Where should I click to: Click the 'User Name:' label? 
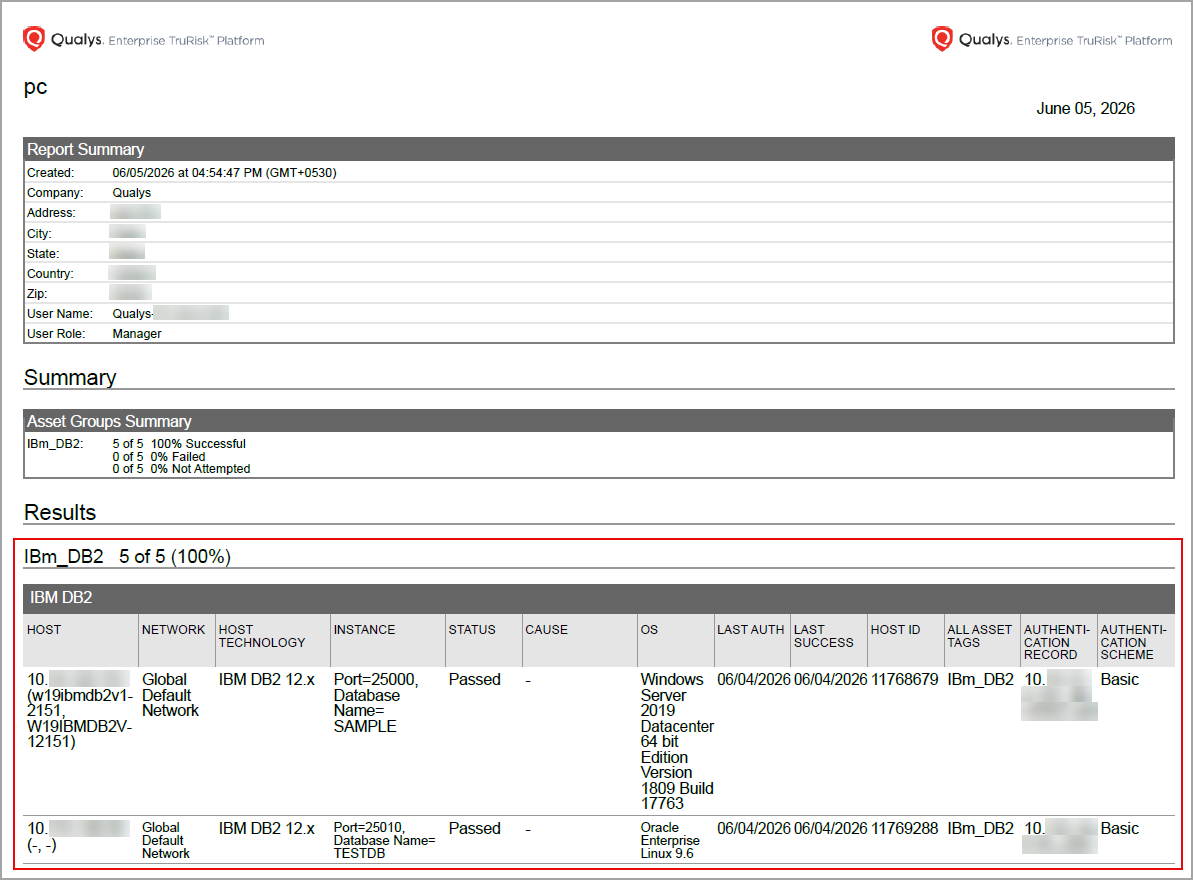[60, 313]
